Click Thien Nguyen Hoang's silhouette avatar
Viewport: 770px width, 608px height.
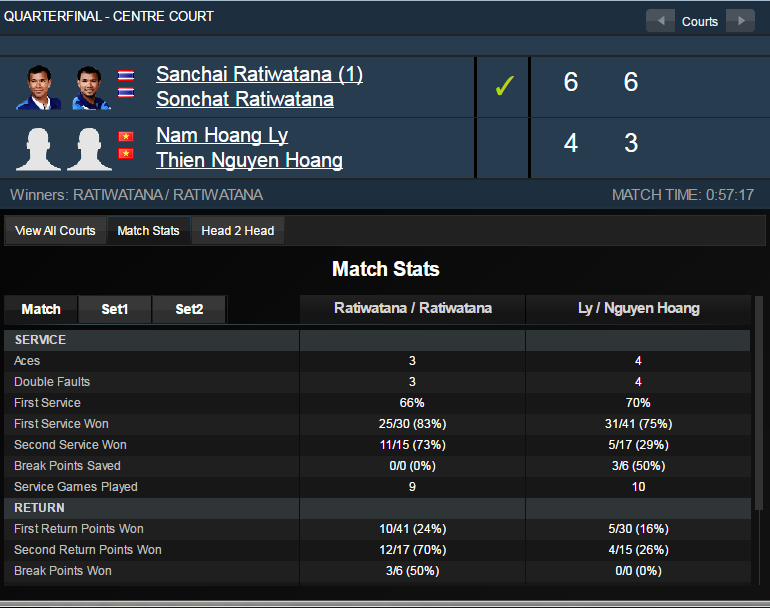click(x=91, y=148)
